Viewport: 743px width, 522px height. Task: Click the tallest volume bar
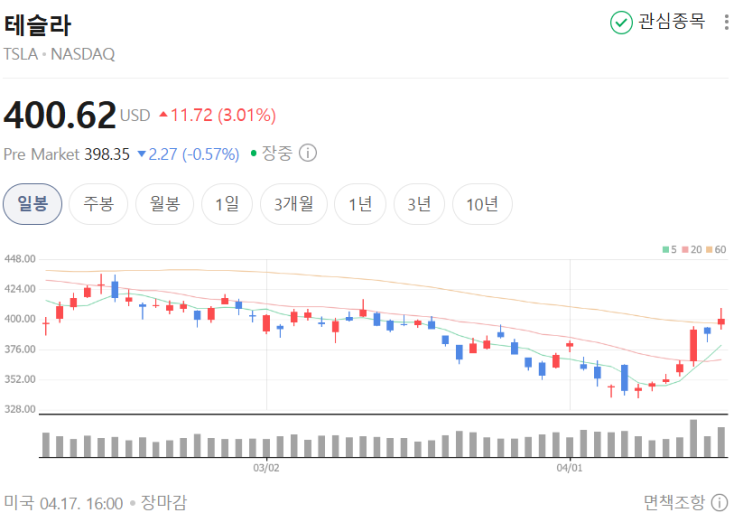(693, 438)
